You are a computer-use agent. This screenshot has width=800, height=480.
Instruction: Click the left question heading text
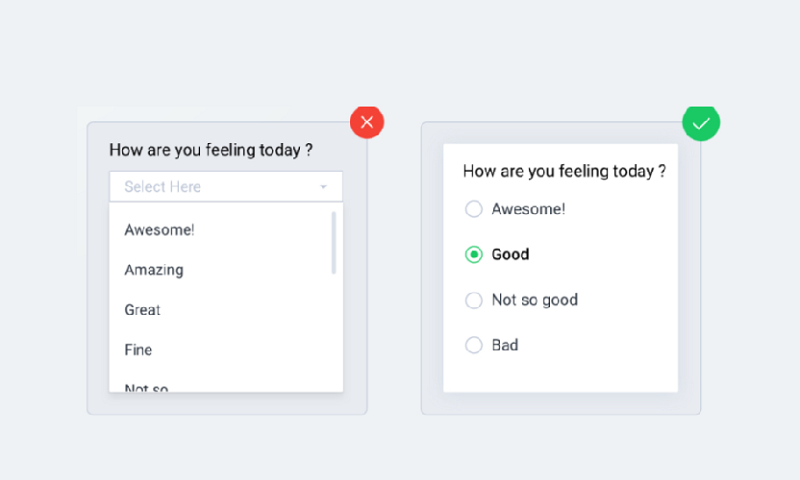tap(211, 150)
